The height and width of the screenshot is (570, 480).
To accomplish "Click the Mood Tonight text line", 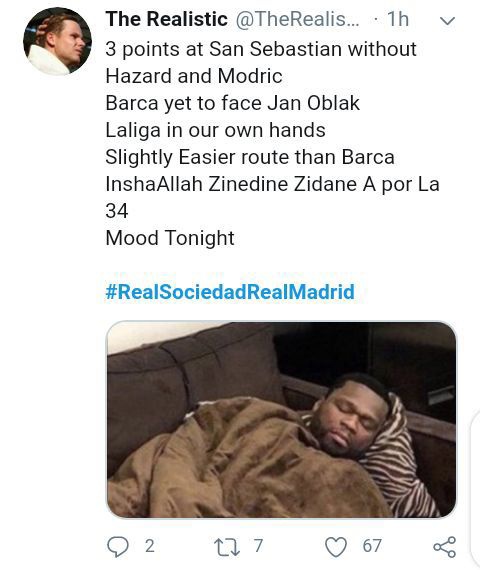I will (170, 238).
